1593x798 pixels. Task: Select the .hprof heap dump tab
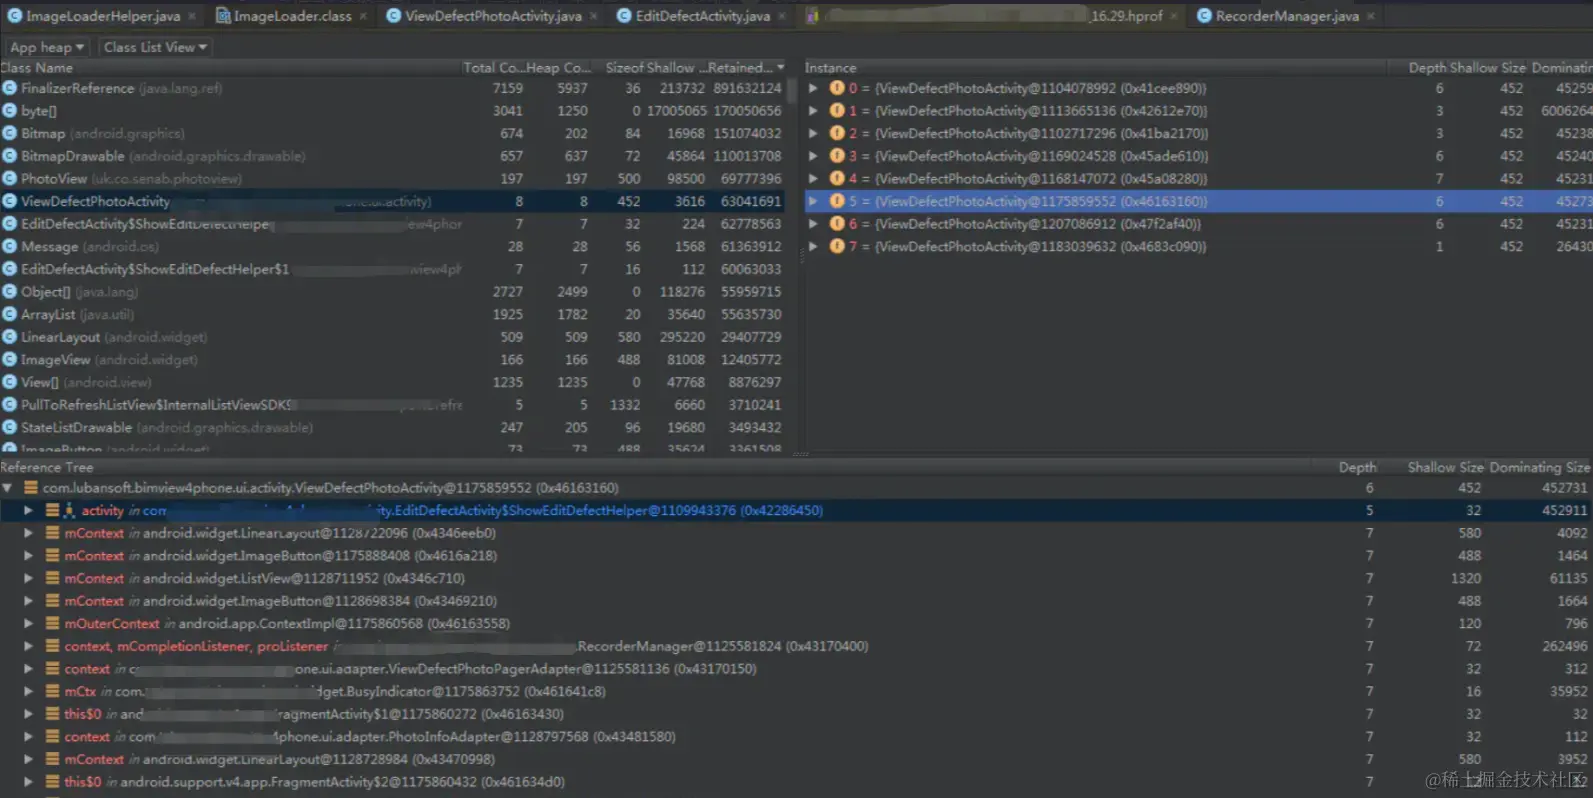[990, 16]
